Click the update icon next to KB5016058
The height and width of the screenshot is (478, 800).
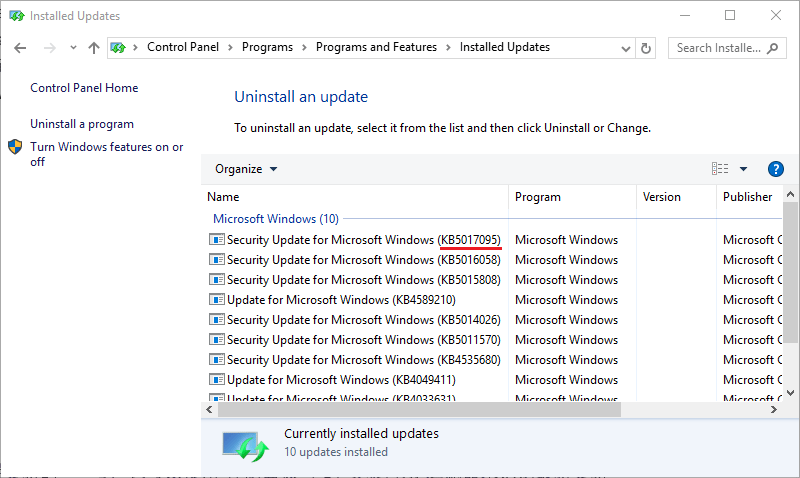[216, 259]
